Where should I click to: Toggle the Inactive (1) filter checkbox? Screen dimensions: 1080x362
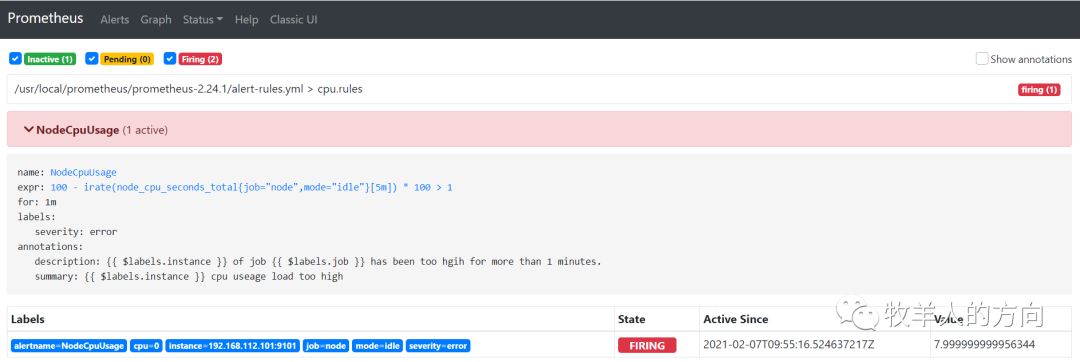15,58
